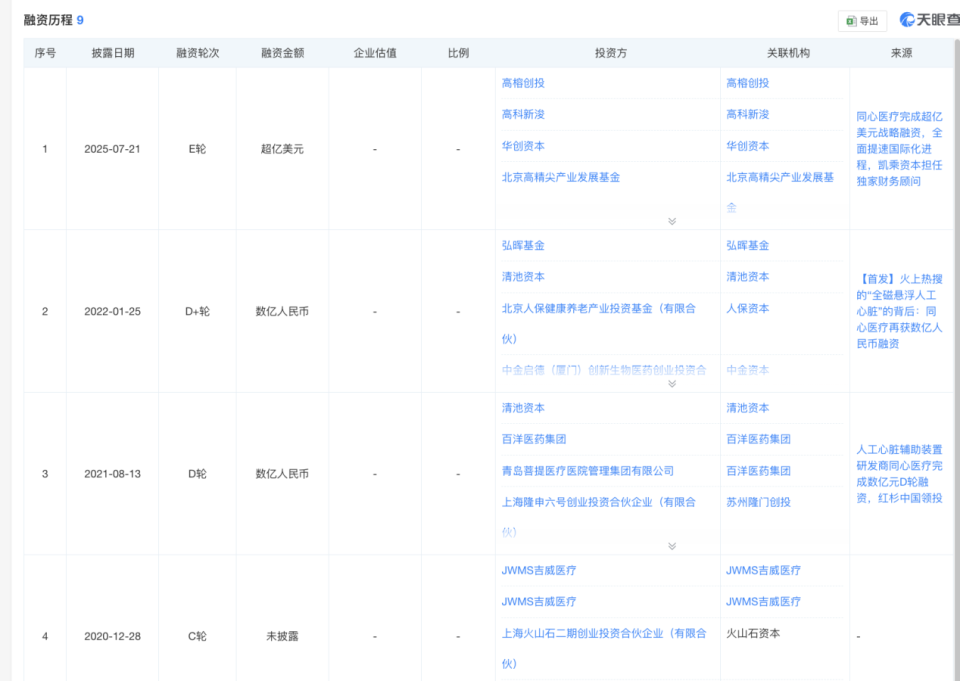Open 高榕创投 in the 关联机构 column

pyautogui.click(x=748, y=83)
